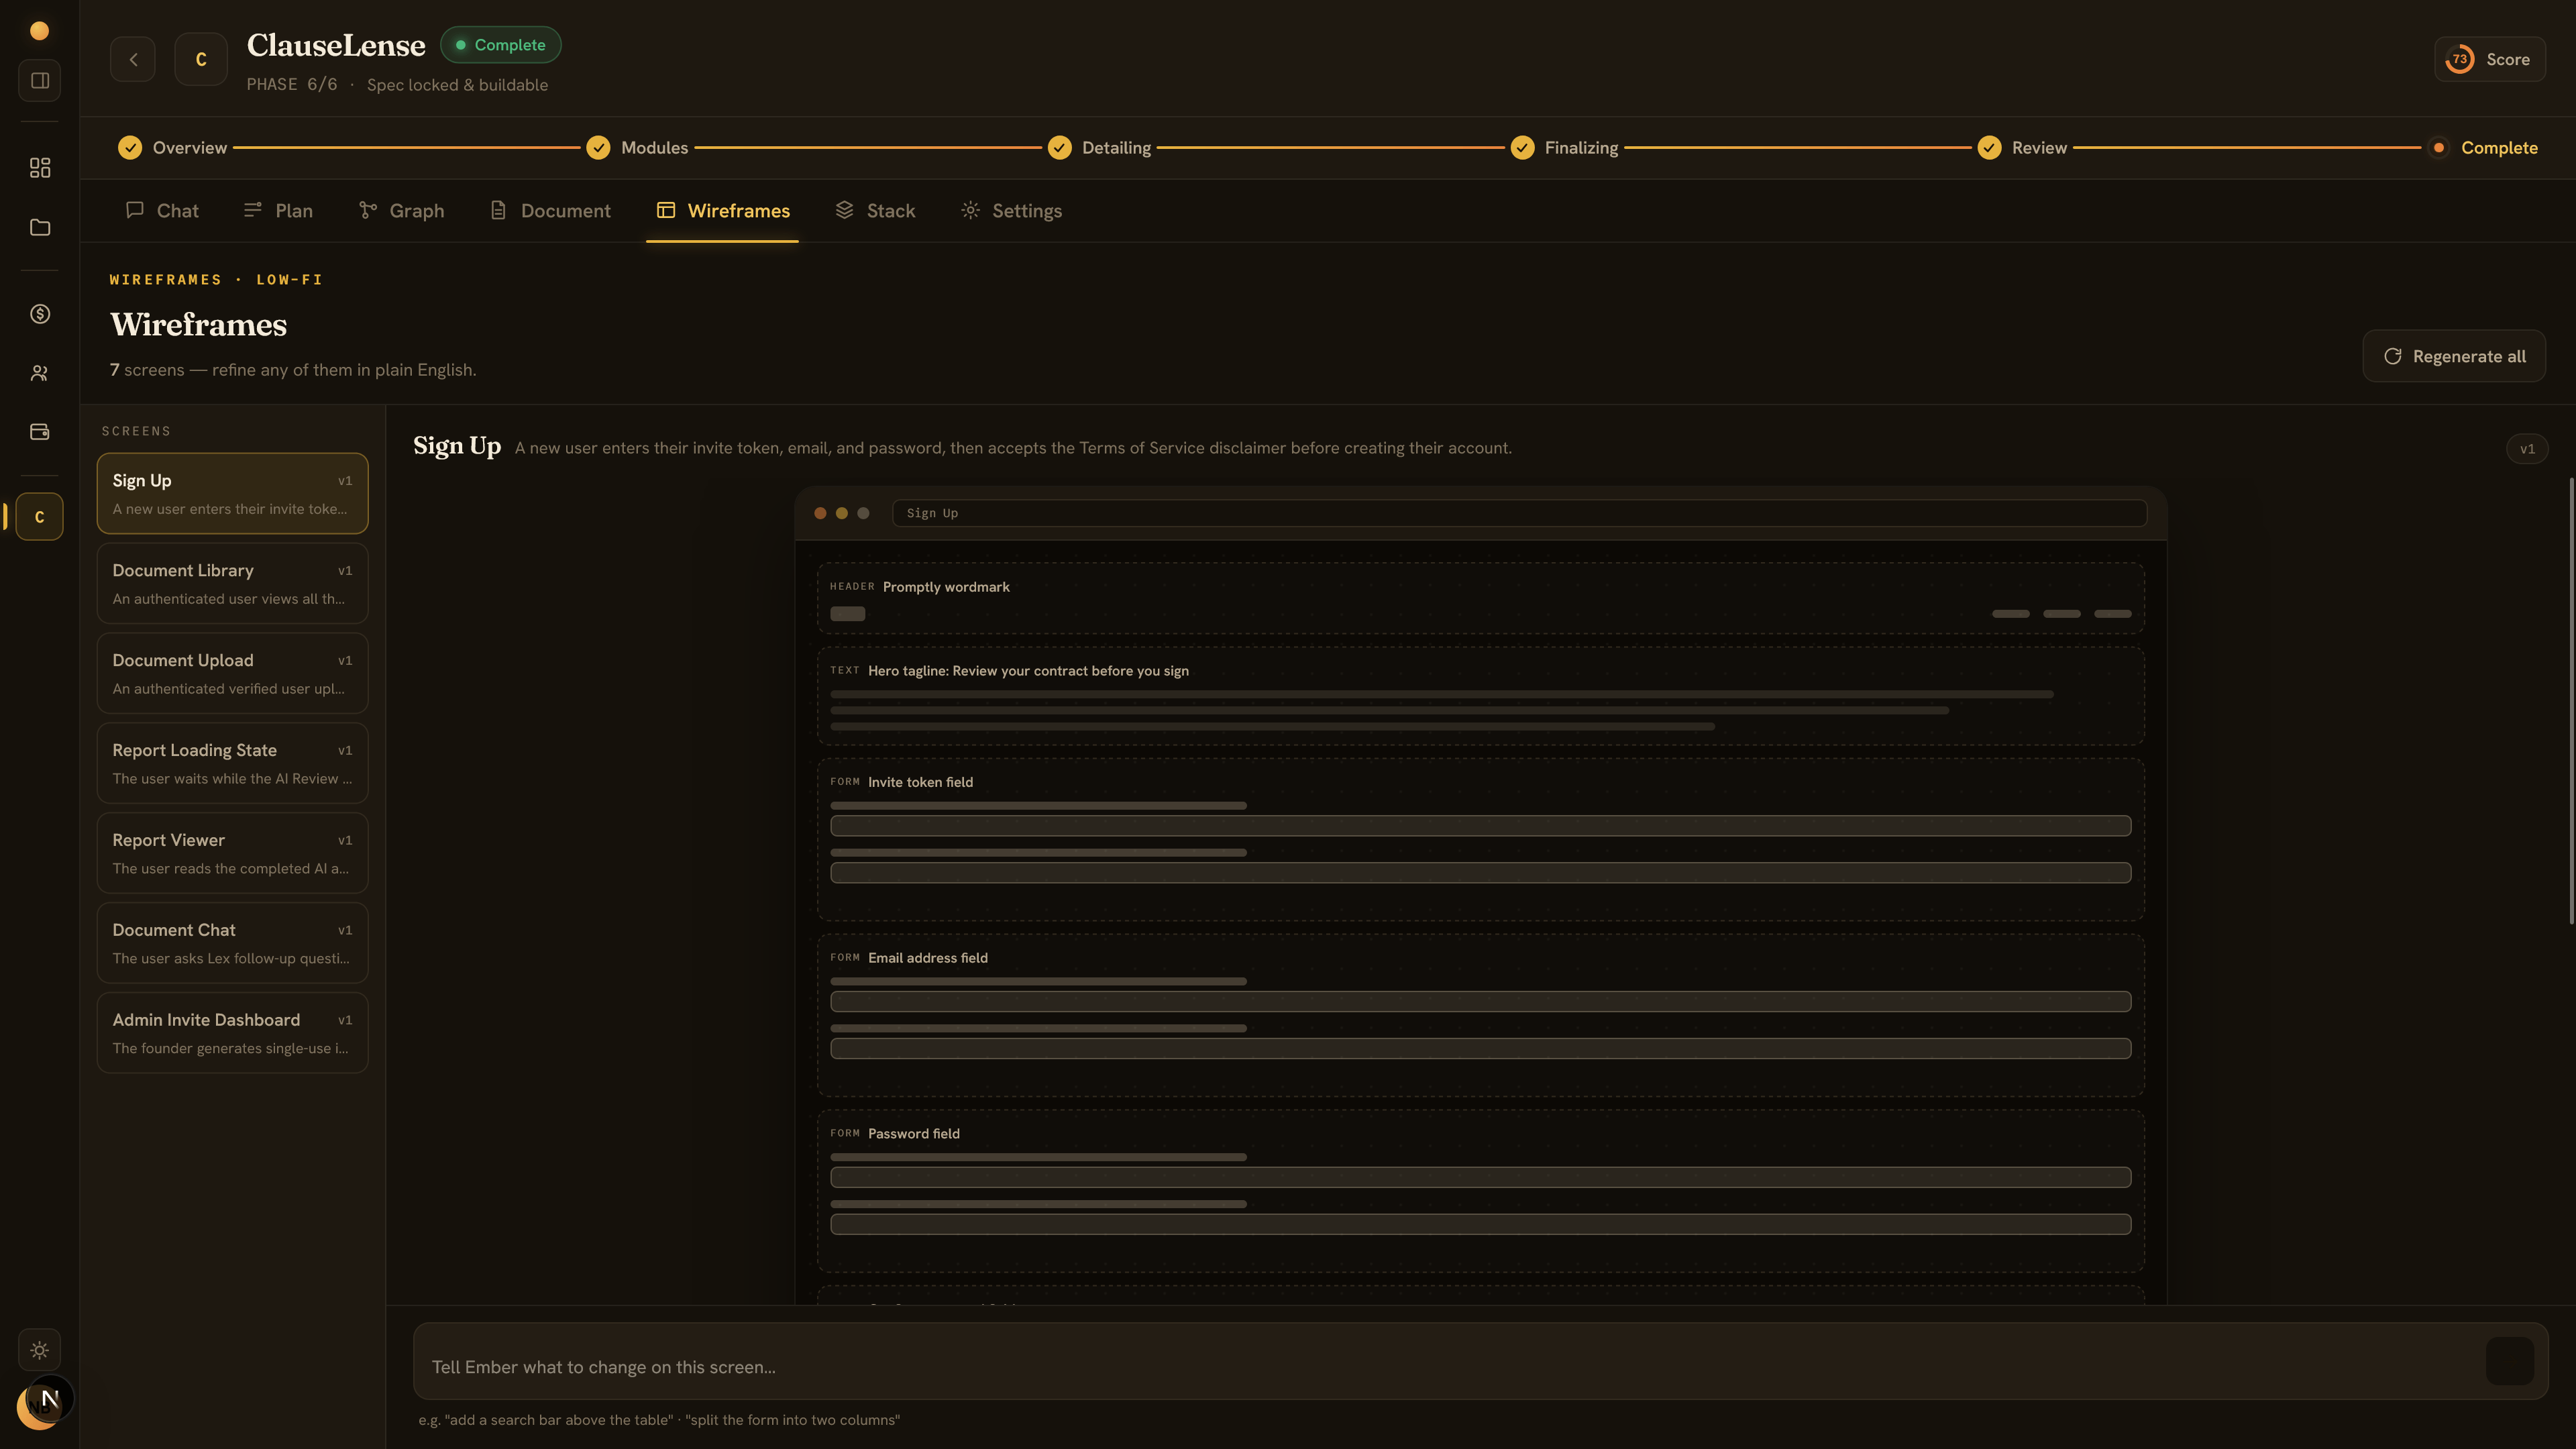Click the Promptly wordmark header block
The height and width of the screenshot is (1449, 2576).
tap(1481, 599)
